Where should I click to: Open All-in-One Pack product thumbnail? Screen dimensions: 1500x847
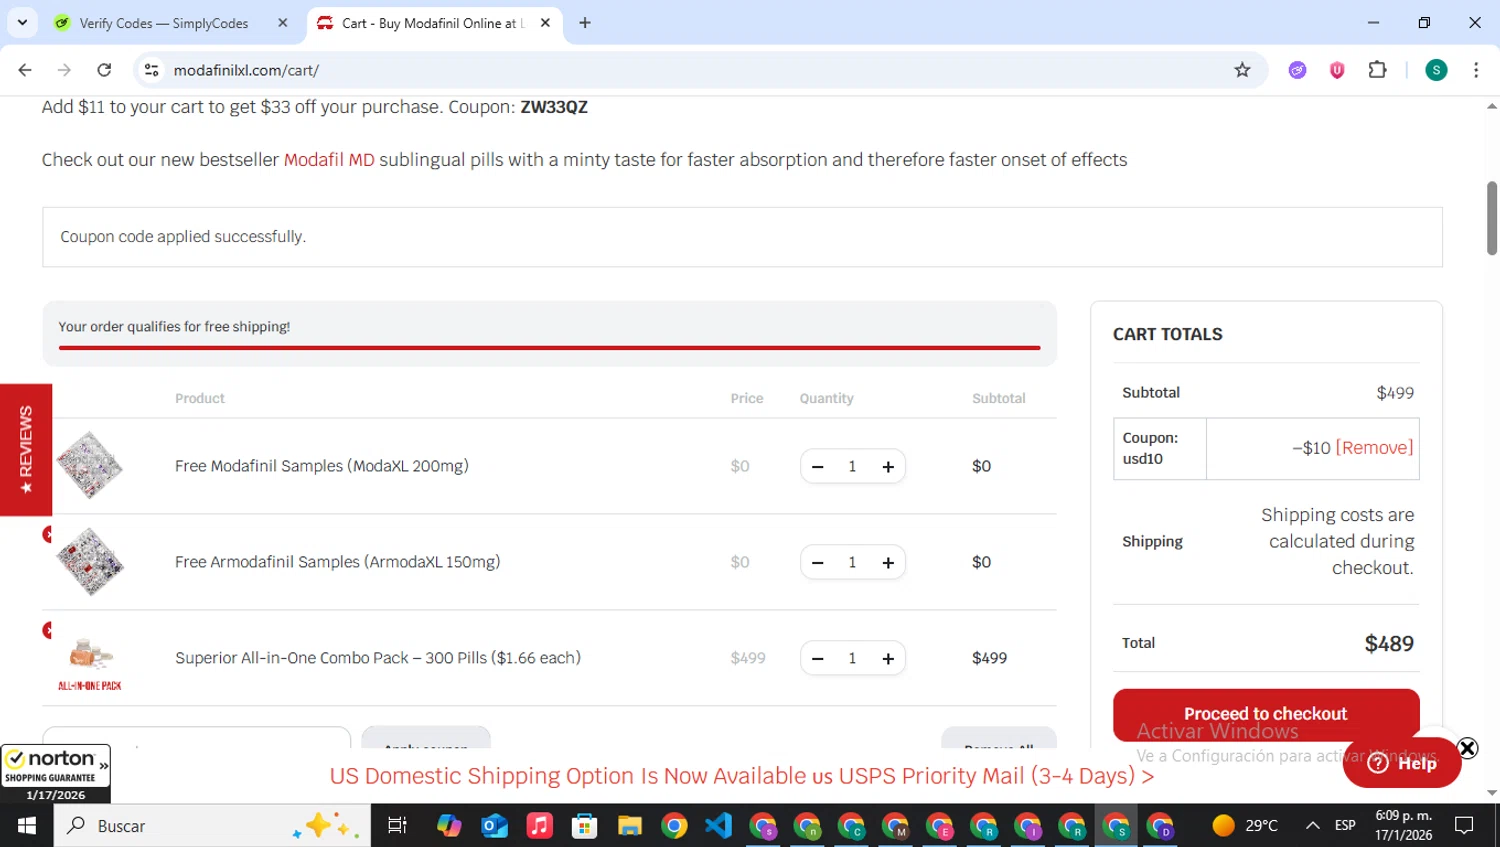coord(90,660)
